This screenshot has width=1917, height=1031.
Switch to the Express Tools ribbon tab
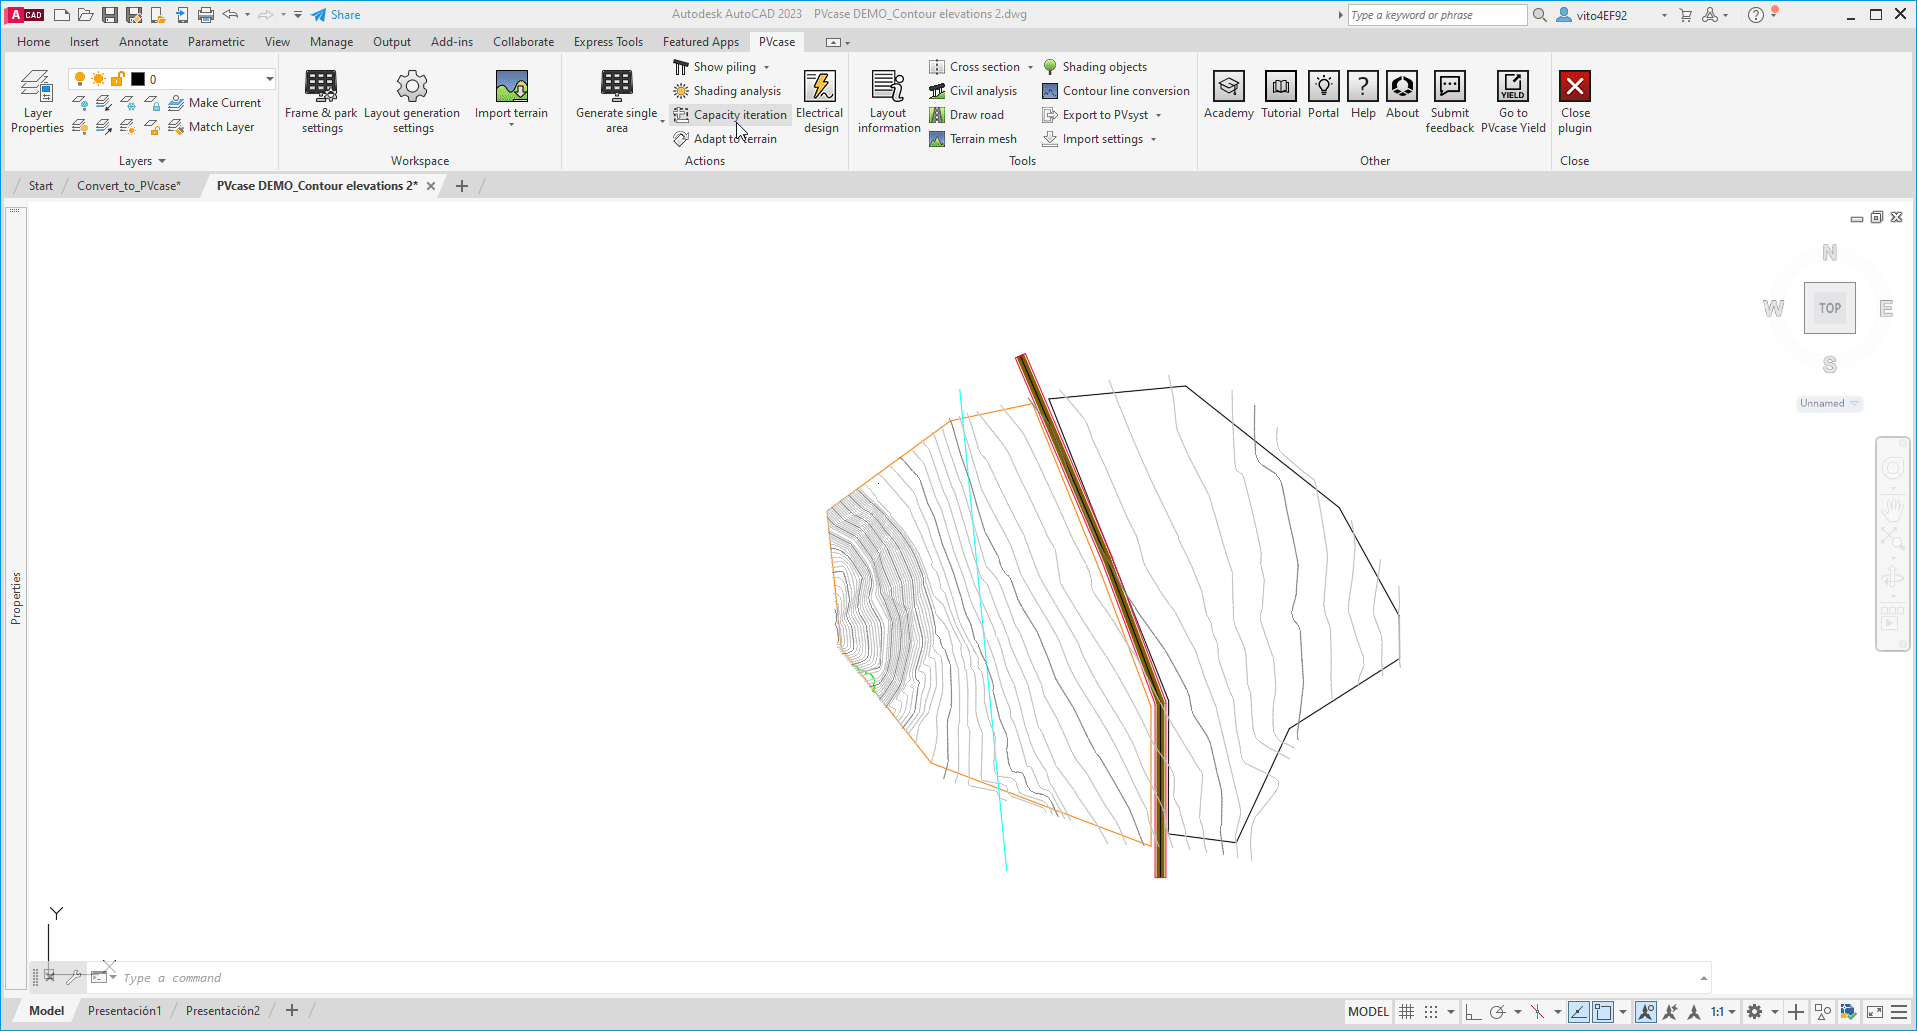608,42
